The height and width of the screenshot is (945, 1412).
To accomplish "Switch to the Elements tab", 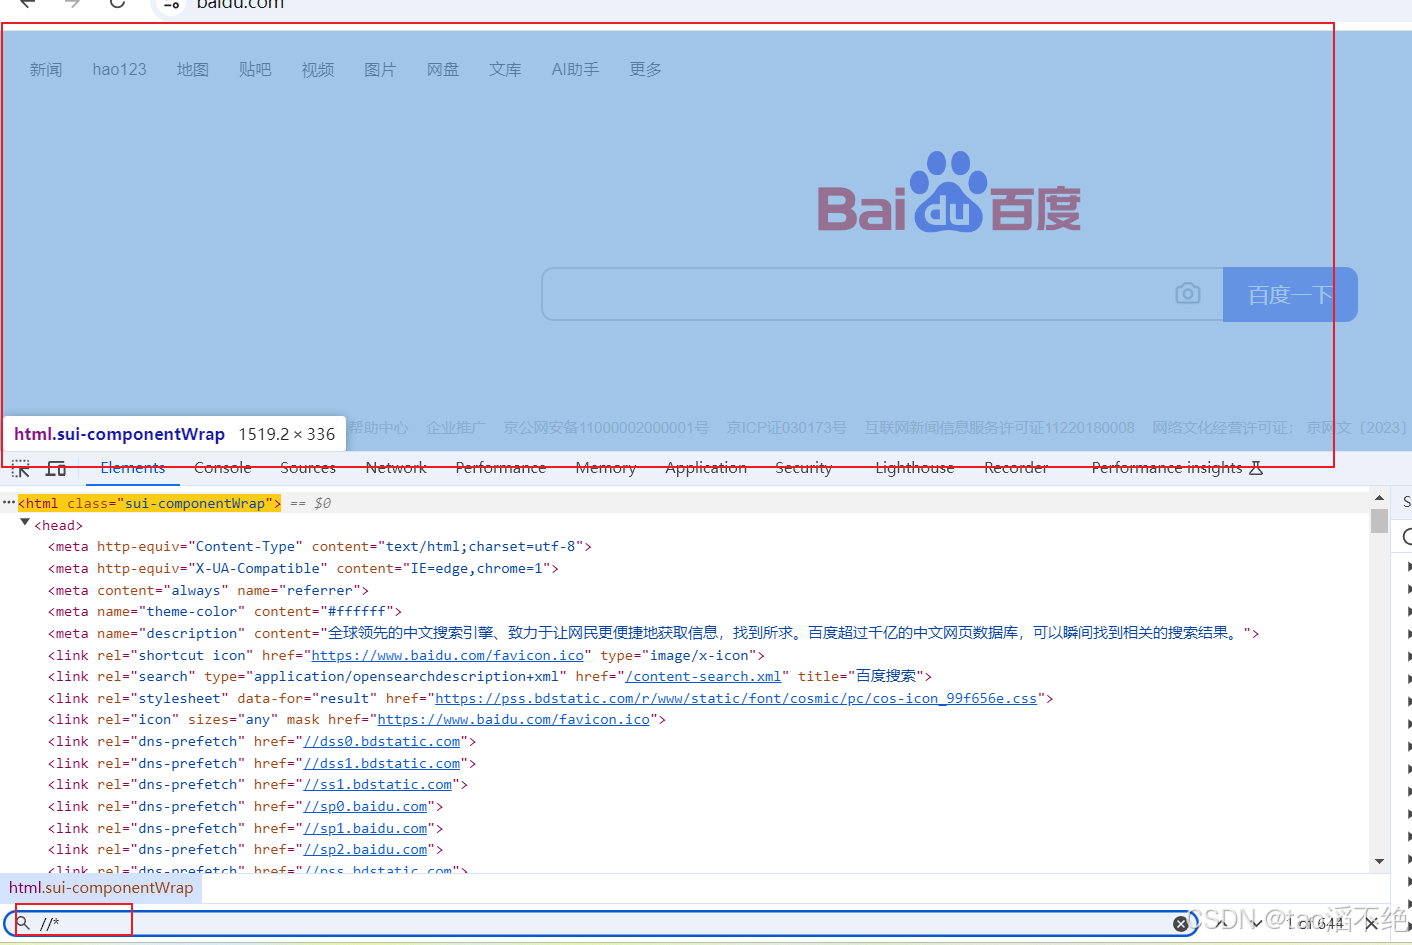I will [x=133, y=468].
